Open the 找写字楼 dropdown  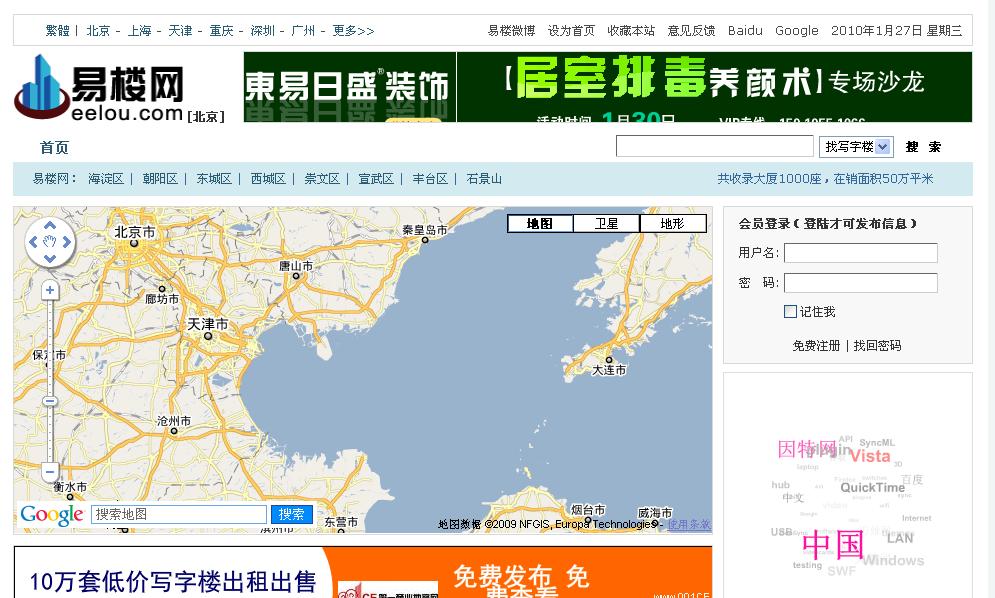pos(857,147)
